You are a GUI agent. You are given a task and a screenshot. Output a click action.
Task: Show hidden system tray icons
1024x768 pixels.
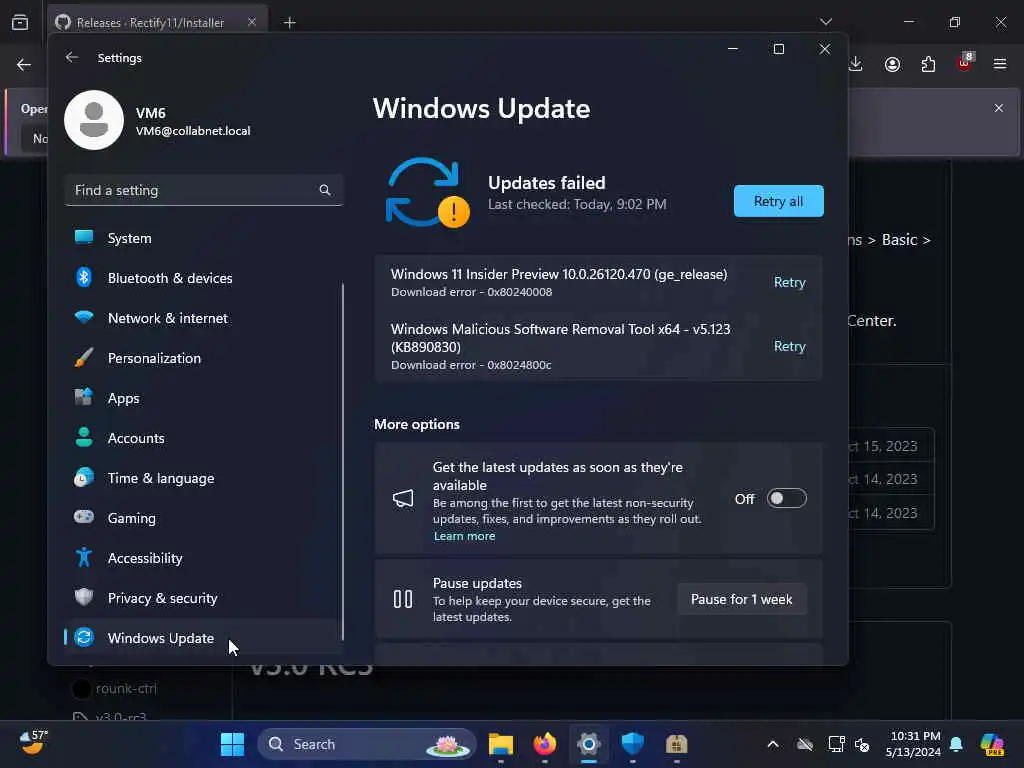point(773,744)
